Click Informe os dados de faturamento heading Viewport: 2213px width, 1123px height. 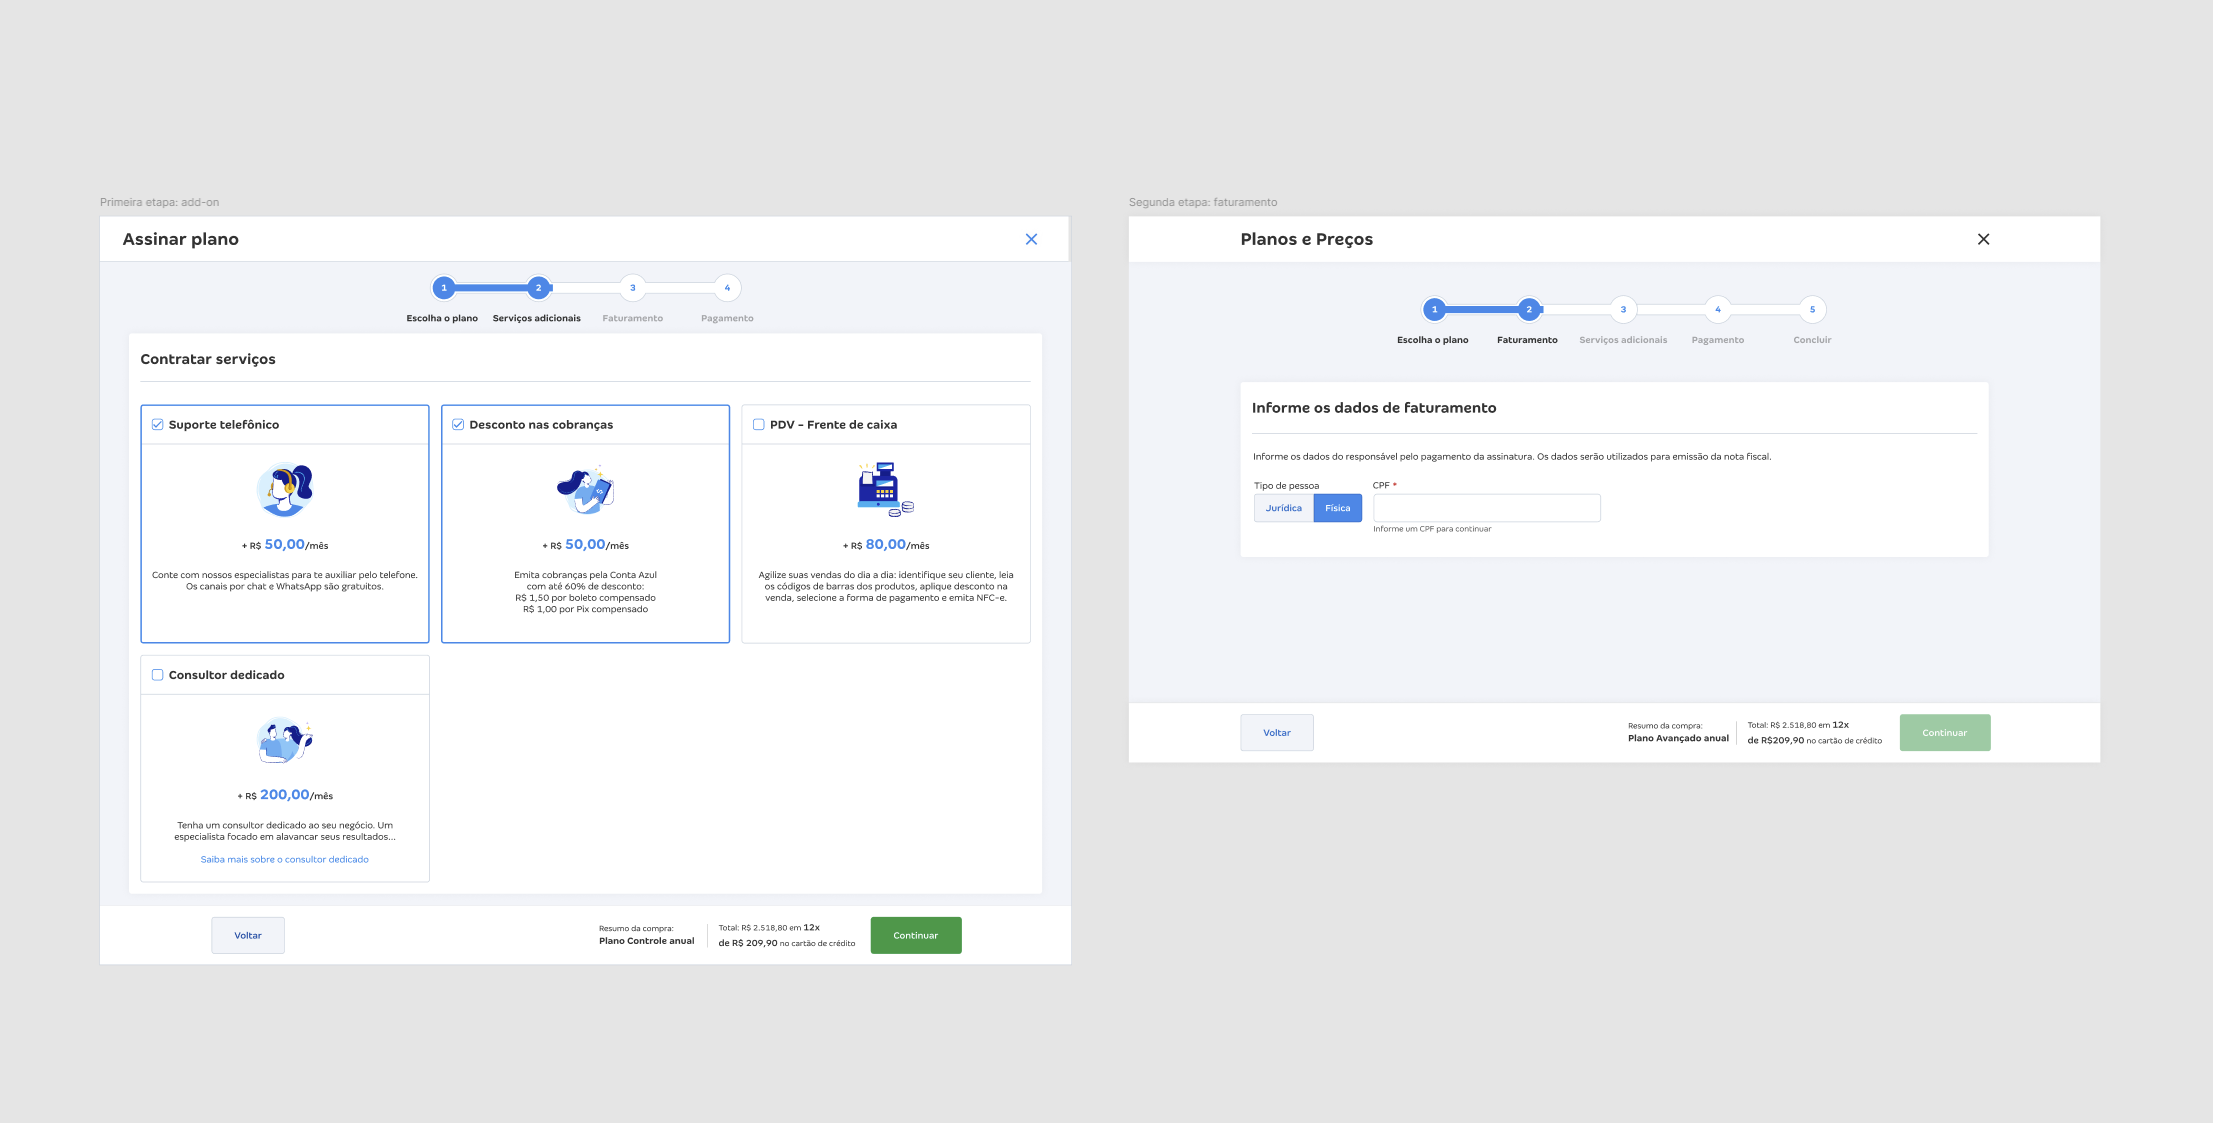[x=1374, y=408]
